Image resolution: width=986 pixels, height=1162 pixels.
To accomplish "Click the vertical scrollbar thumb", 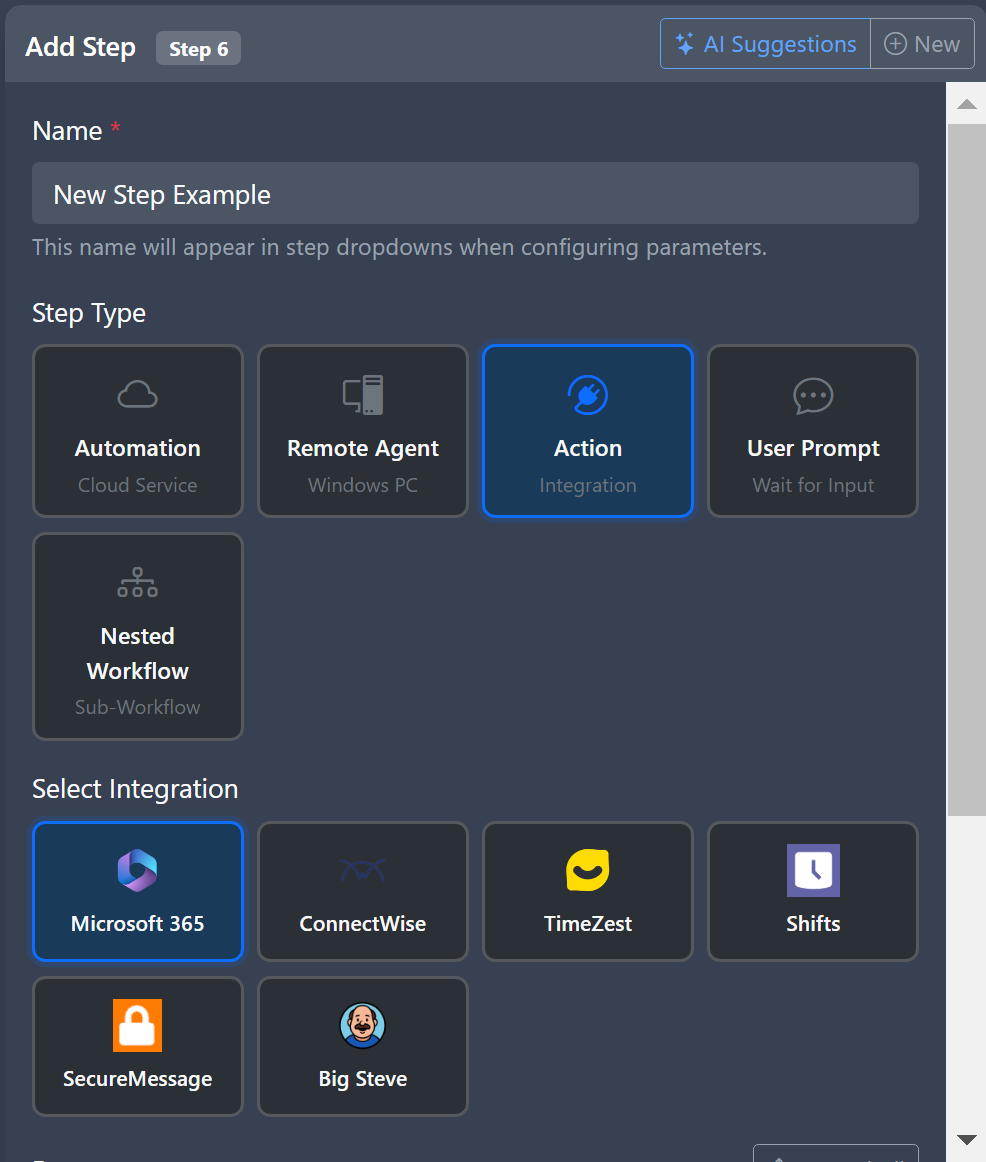I will coord(966,470).
